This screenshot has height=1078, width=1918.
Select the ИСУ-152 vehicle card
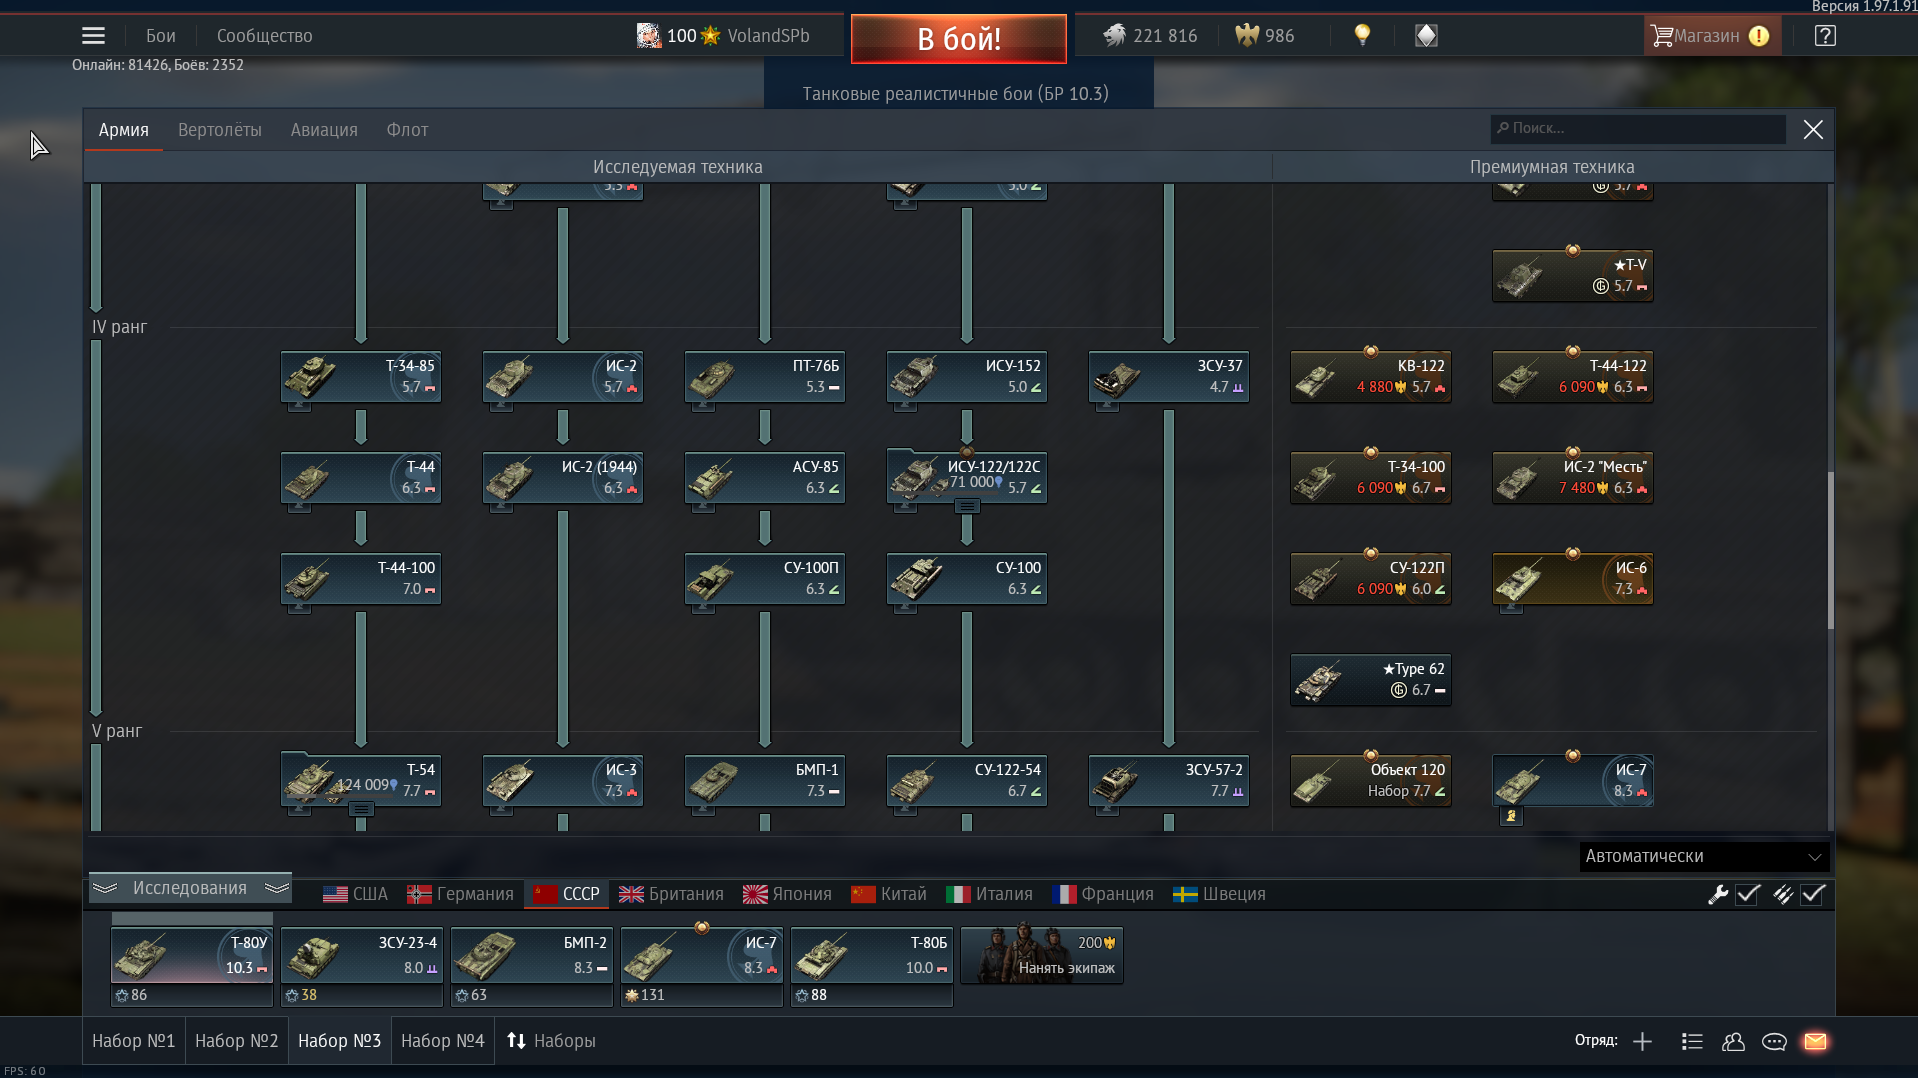[x=967, y=377]
